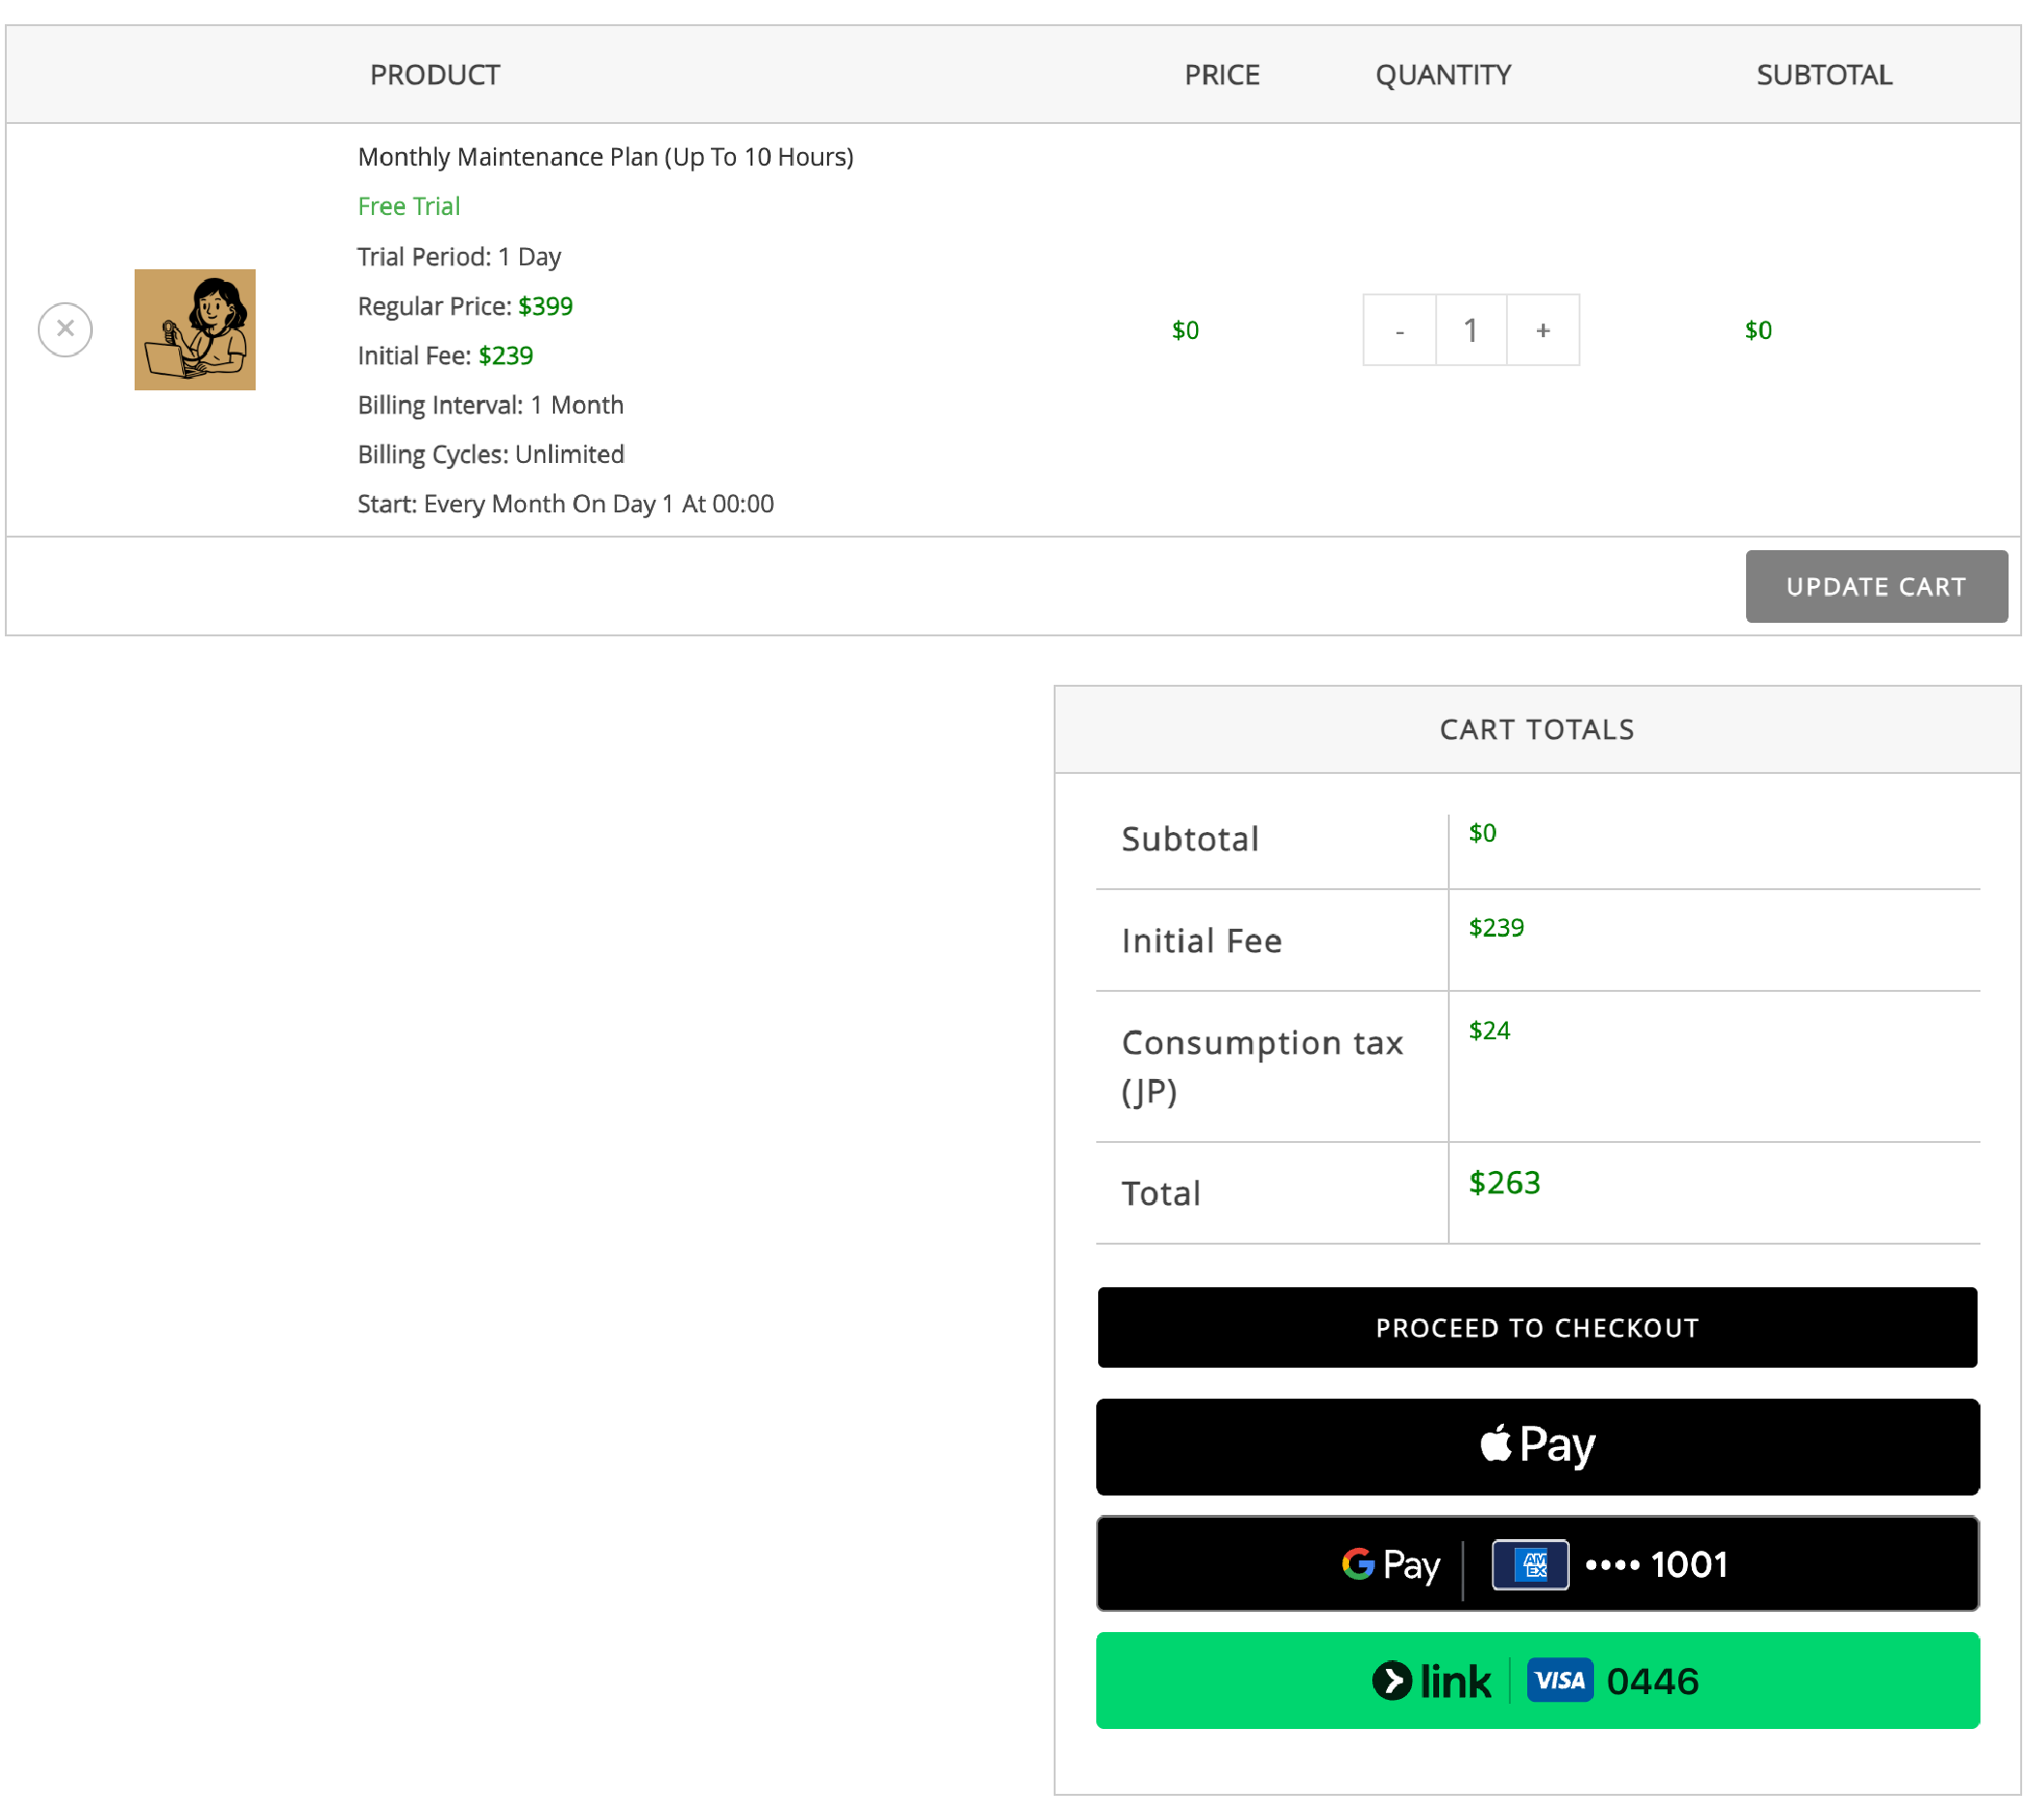
Task: Click the Link arrow logo icon
Action: click(1391, 1680)
